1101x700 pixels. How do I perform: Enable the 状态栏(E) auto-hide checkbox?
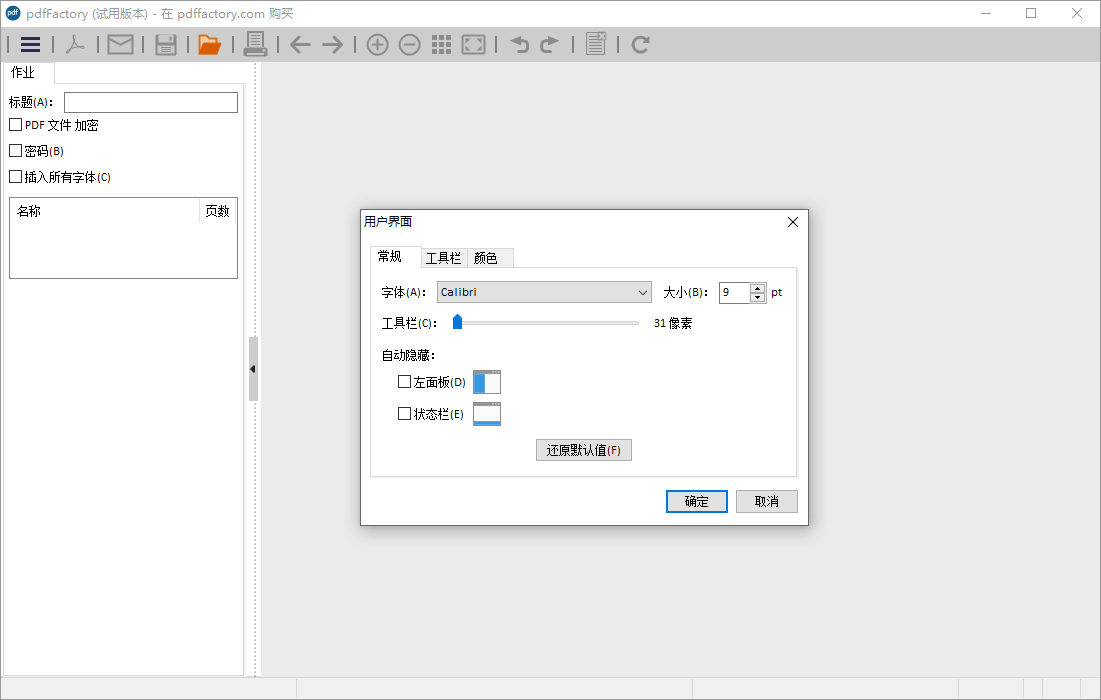pyautogui.click(x=404, y=413)
